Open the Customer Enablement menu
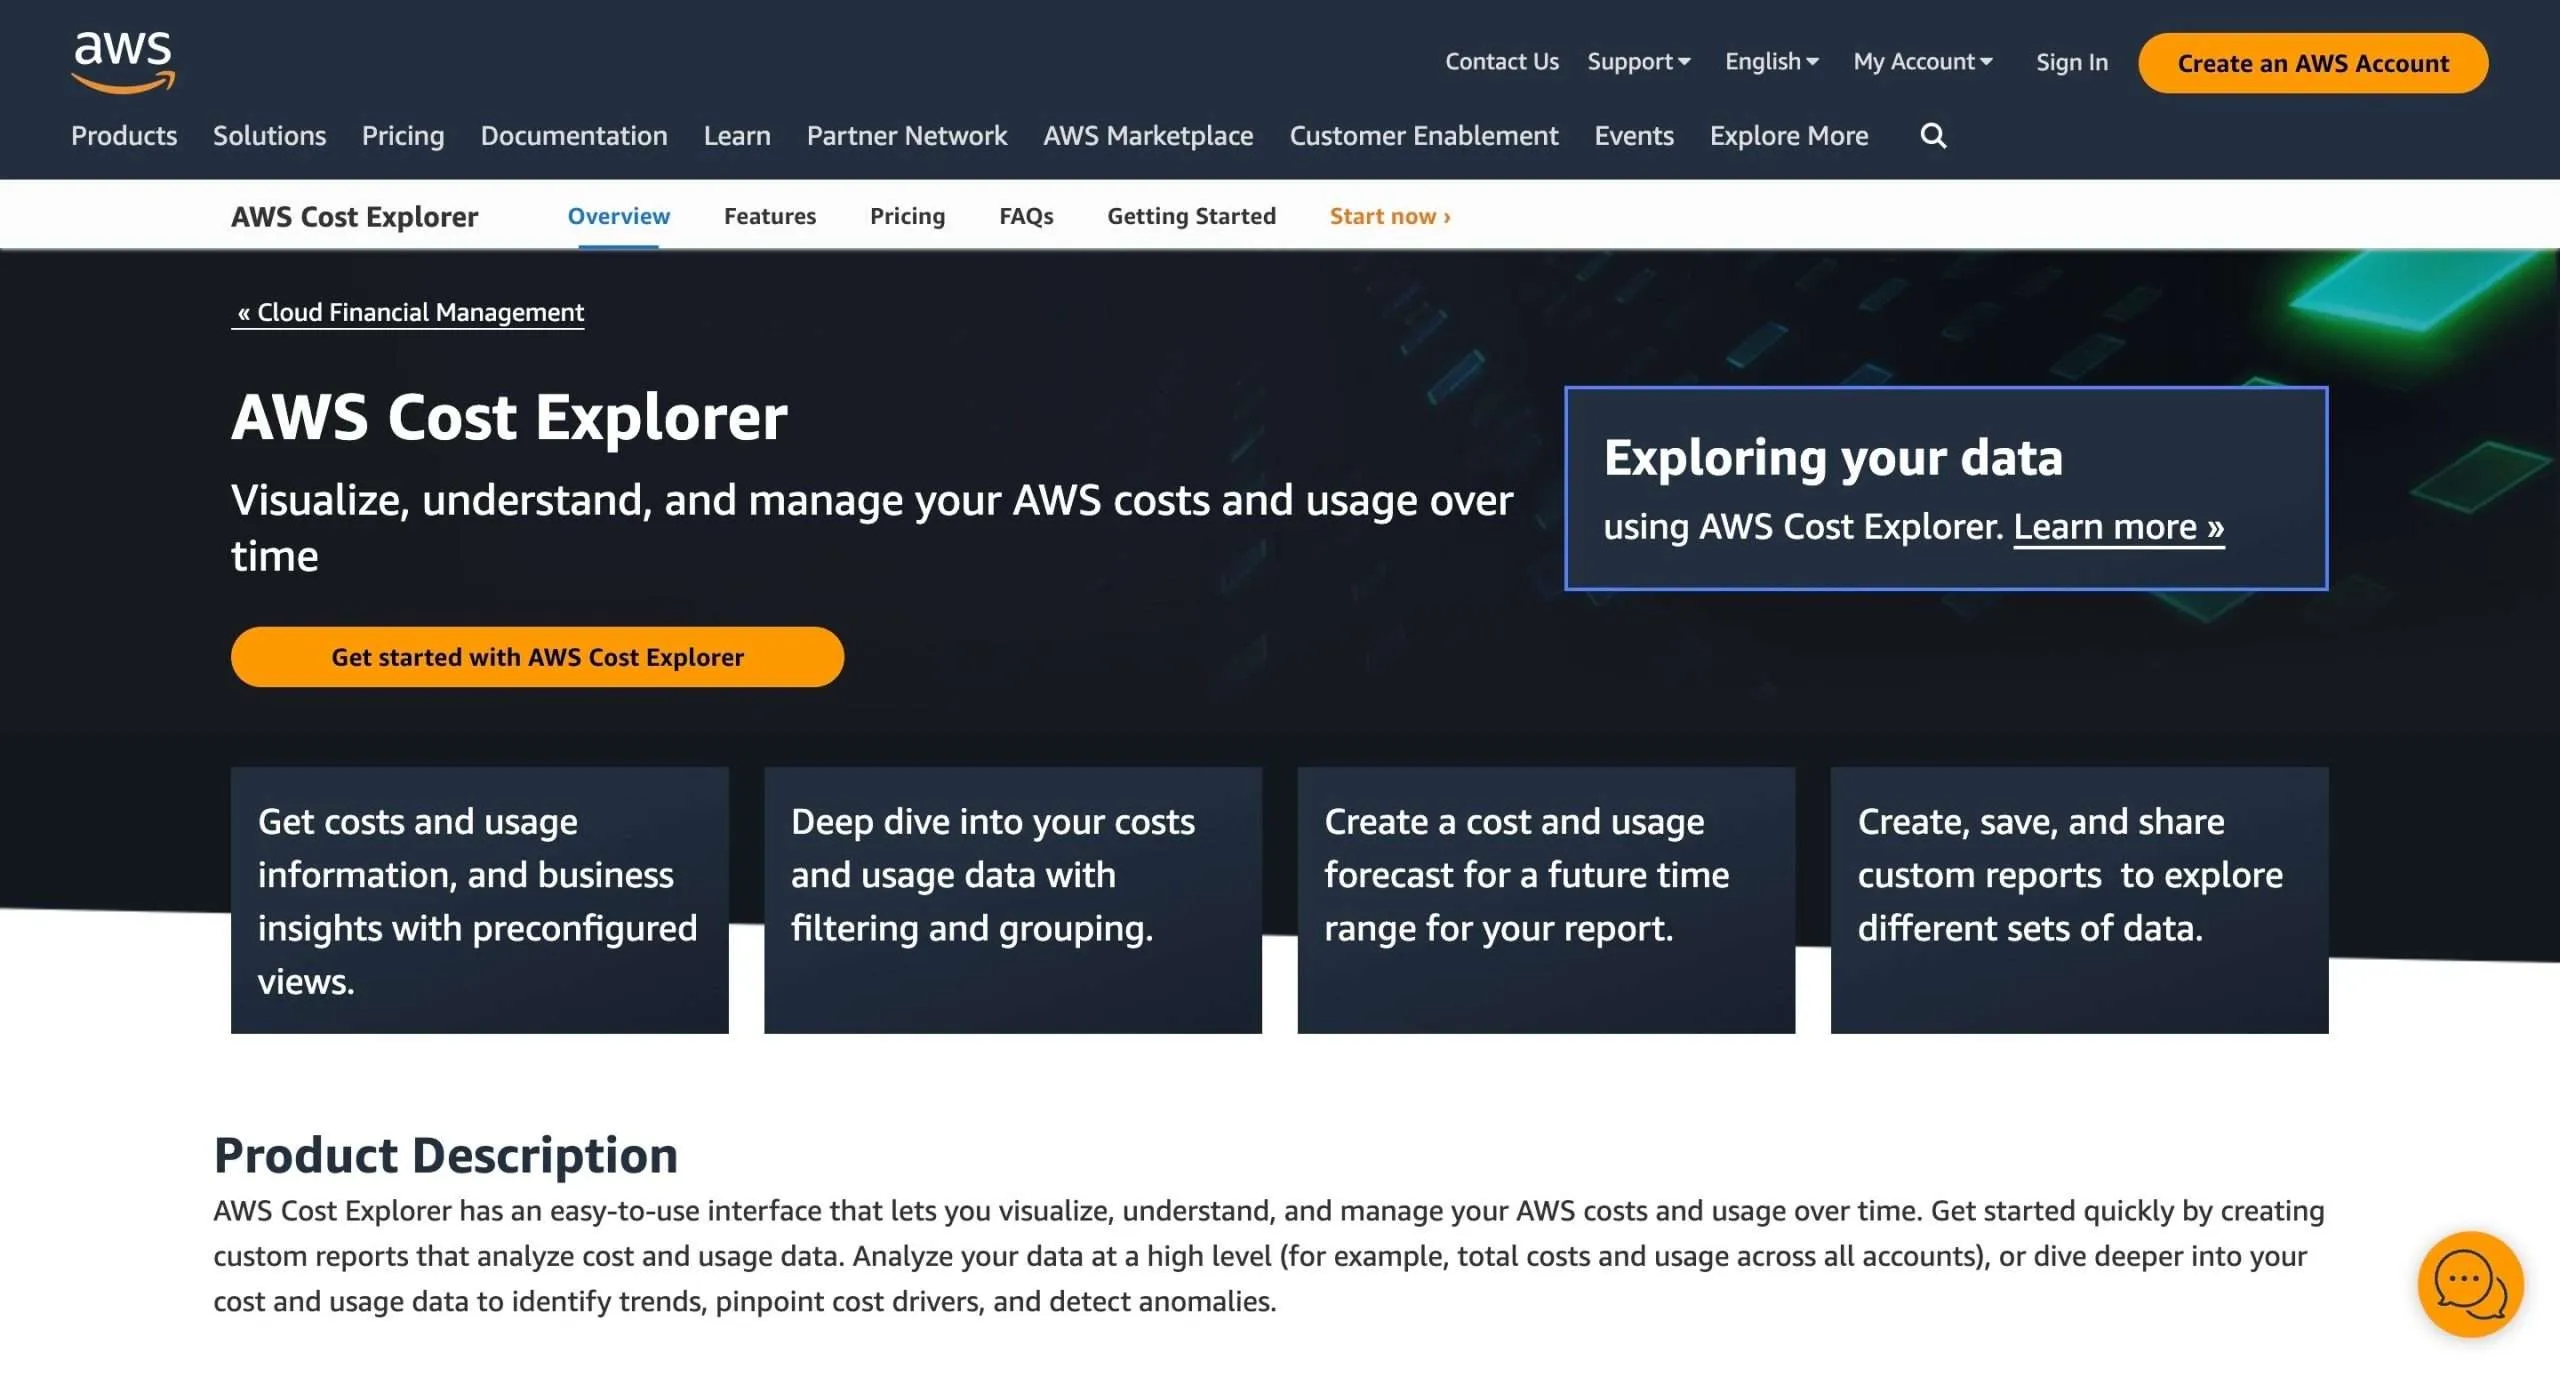This screenshot has height=1385, width=2560. (1424, 136)
